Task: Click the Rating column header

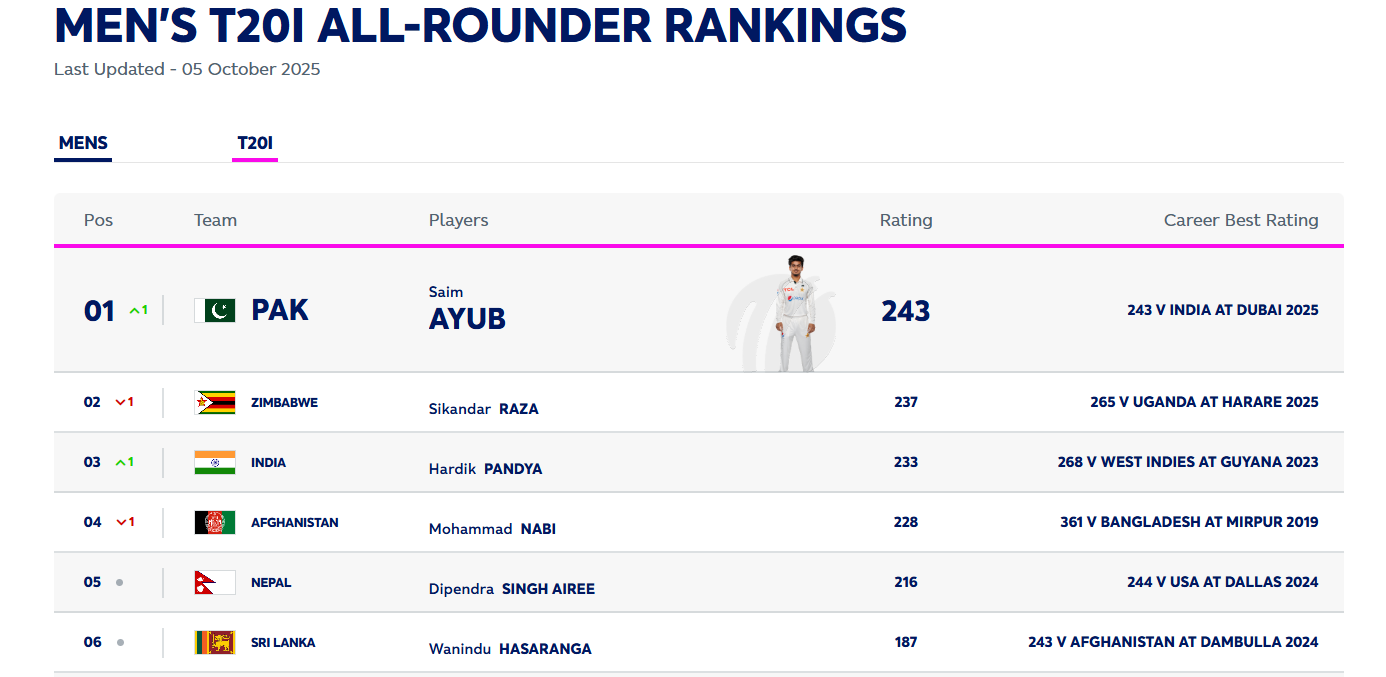Action: click(906, 220)
